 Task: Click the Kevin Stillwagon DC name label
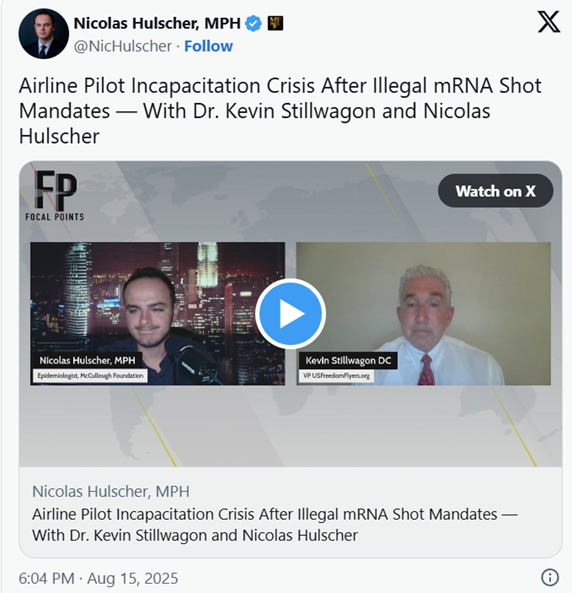click(348, 360)
